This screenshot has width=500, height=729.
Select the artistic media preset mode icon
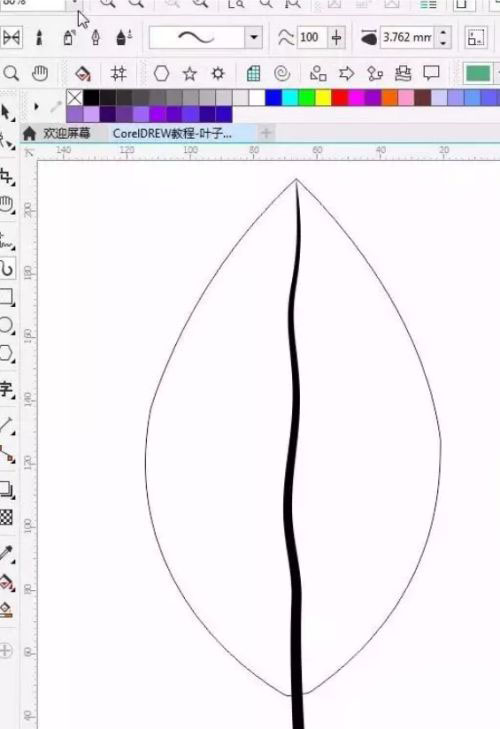click(12, 37)
